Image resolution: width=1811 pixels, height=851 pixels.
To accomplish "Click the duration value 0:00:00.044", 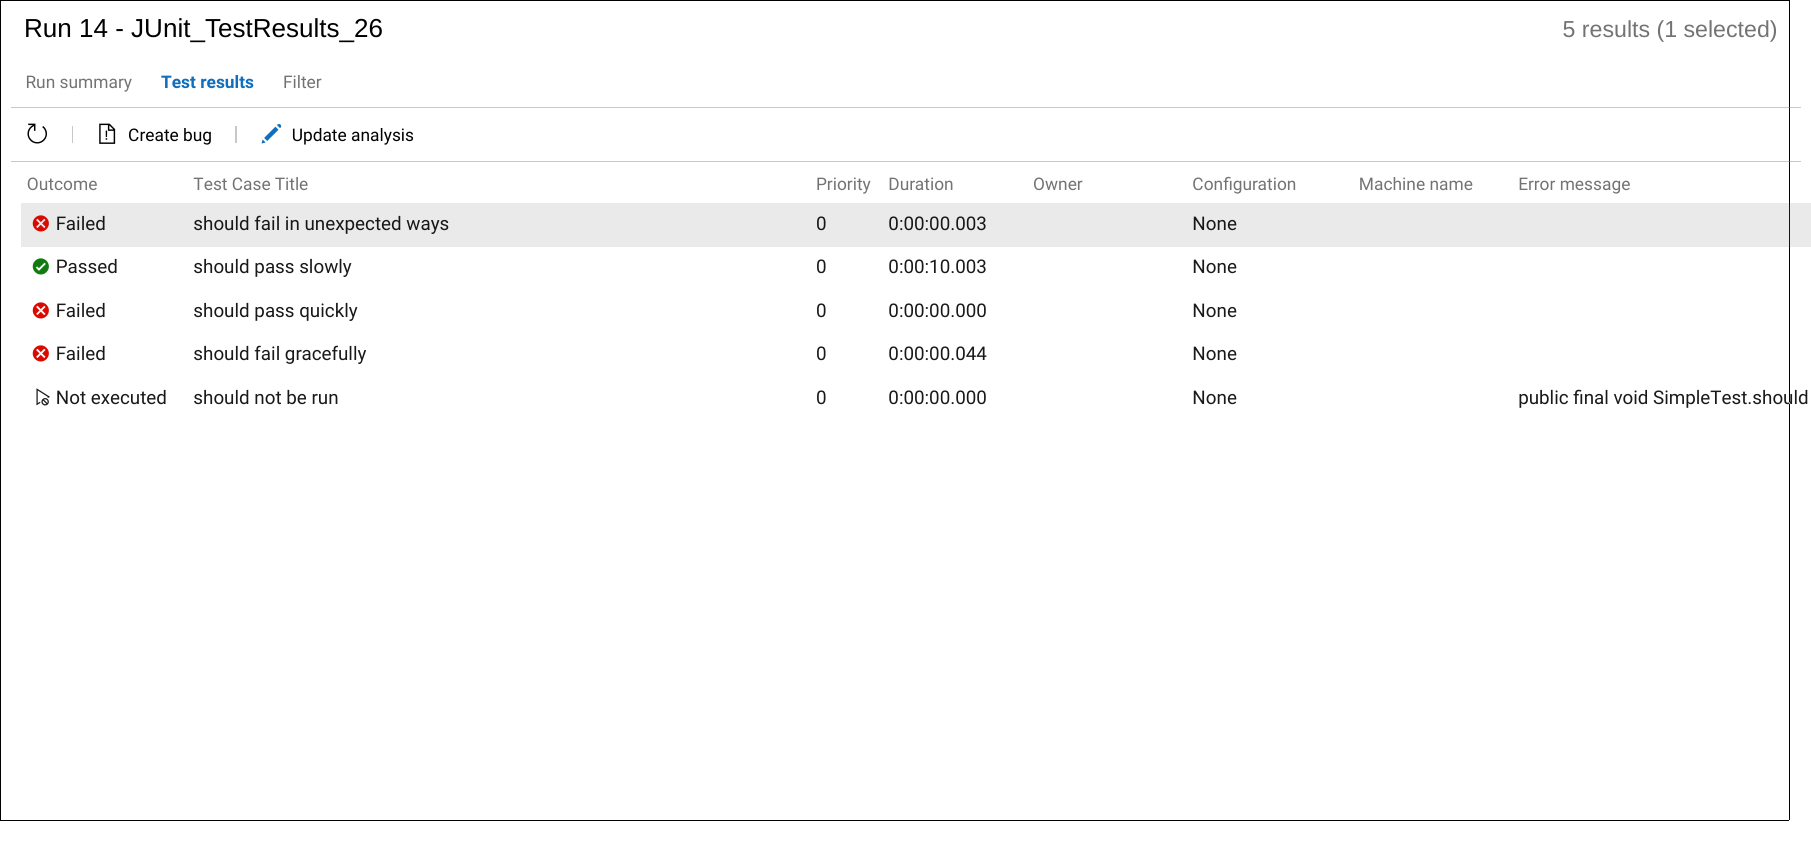I will click(x=937, y=354).
